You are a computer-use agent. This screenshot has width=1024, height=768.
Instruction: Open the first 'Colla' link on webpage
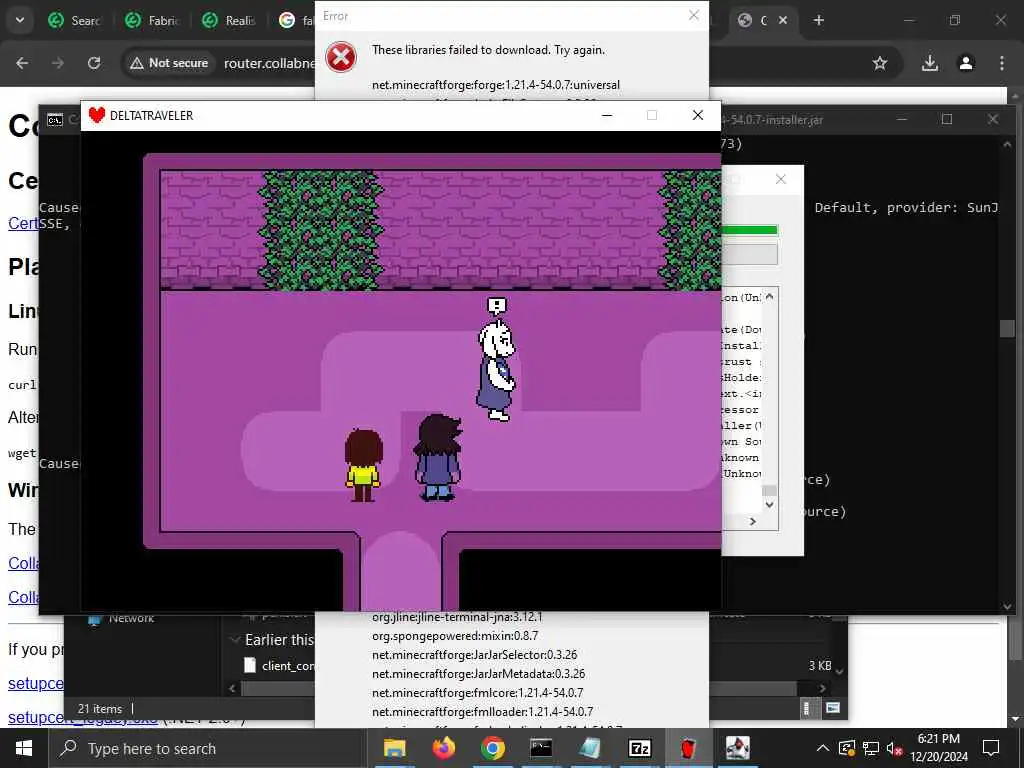(x=24, y=563)
